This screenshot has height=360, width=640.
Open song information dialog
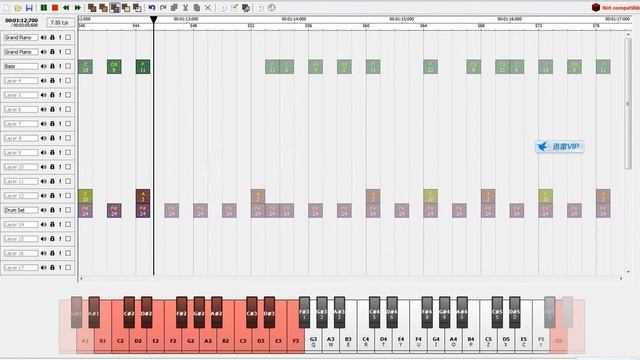pyautogui.click(x=223, y=8)
